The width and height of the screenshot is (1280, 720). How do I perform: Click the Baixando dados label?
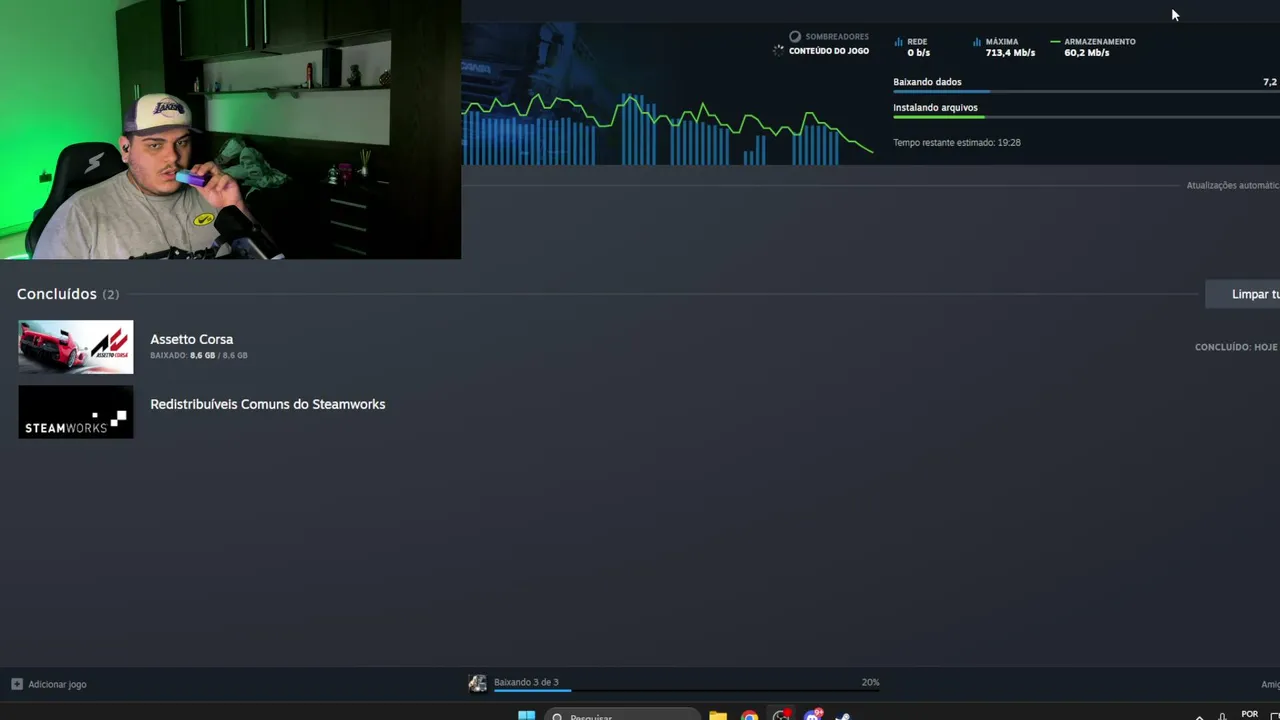tap(927, 82)
